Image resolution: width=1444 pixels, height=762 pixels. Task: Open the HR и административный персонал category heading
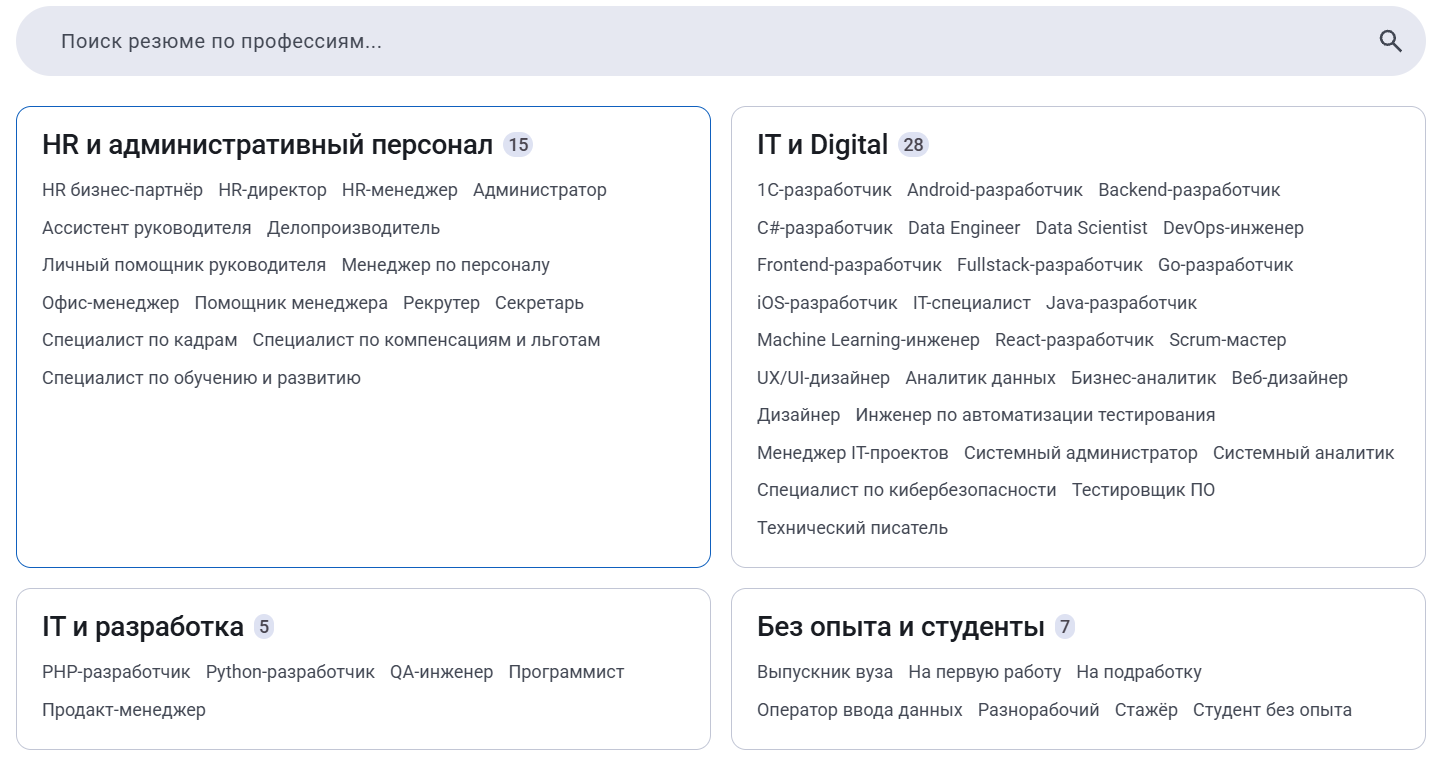[x=267, y=145]
